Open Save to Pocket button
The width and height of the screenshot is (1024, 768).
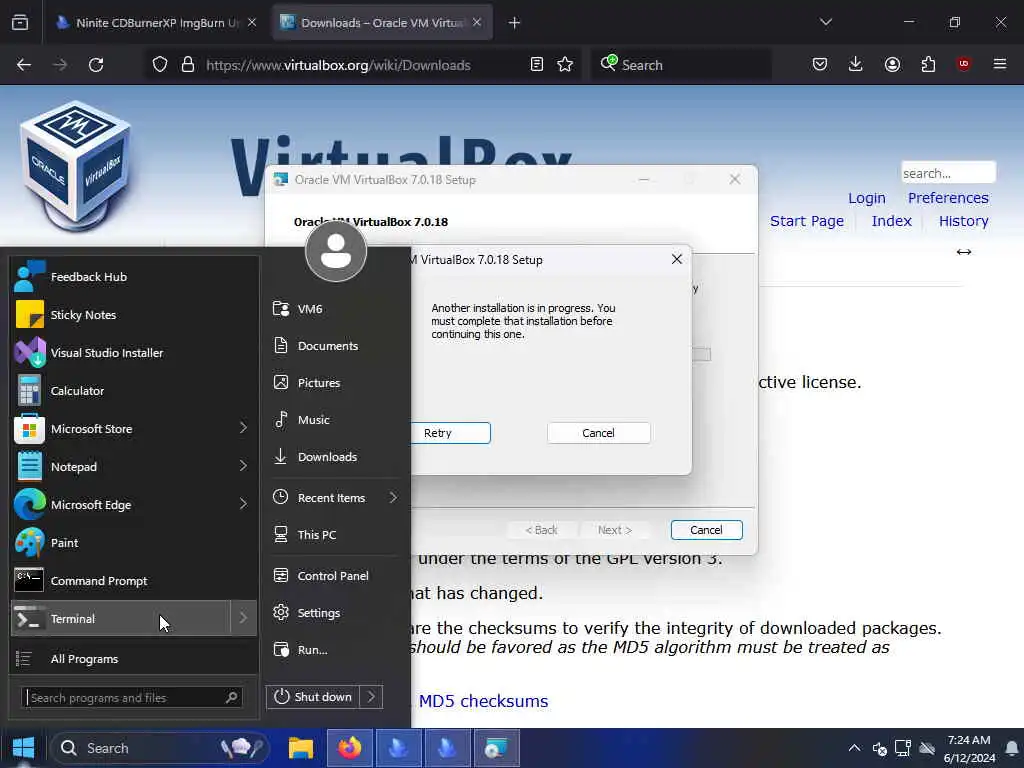click(820, 65)
